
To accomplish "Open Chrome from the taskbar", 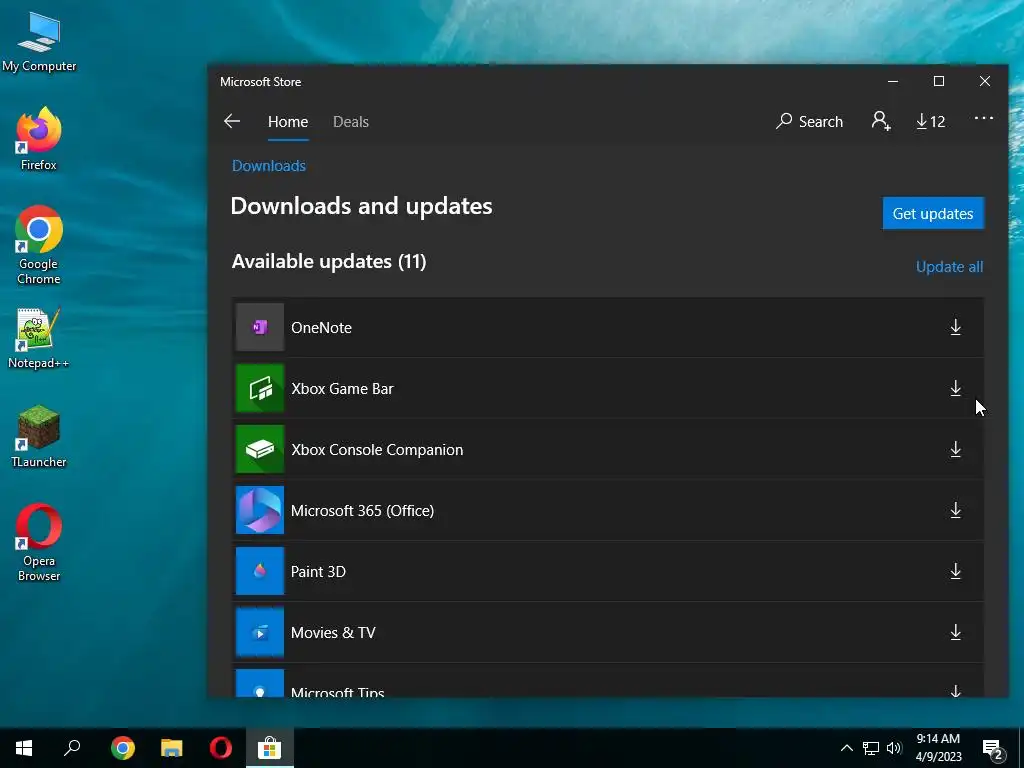I will click(123, 748).
